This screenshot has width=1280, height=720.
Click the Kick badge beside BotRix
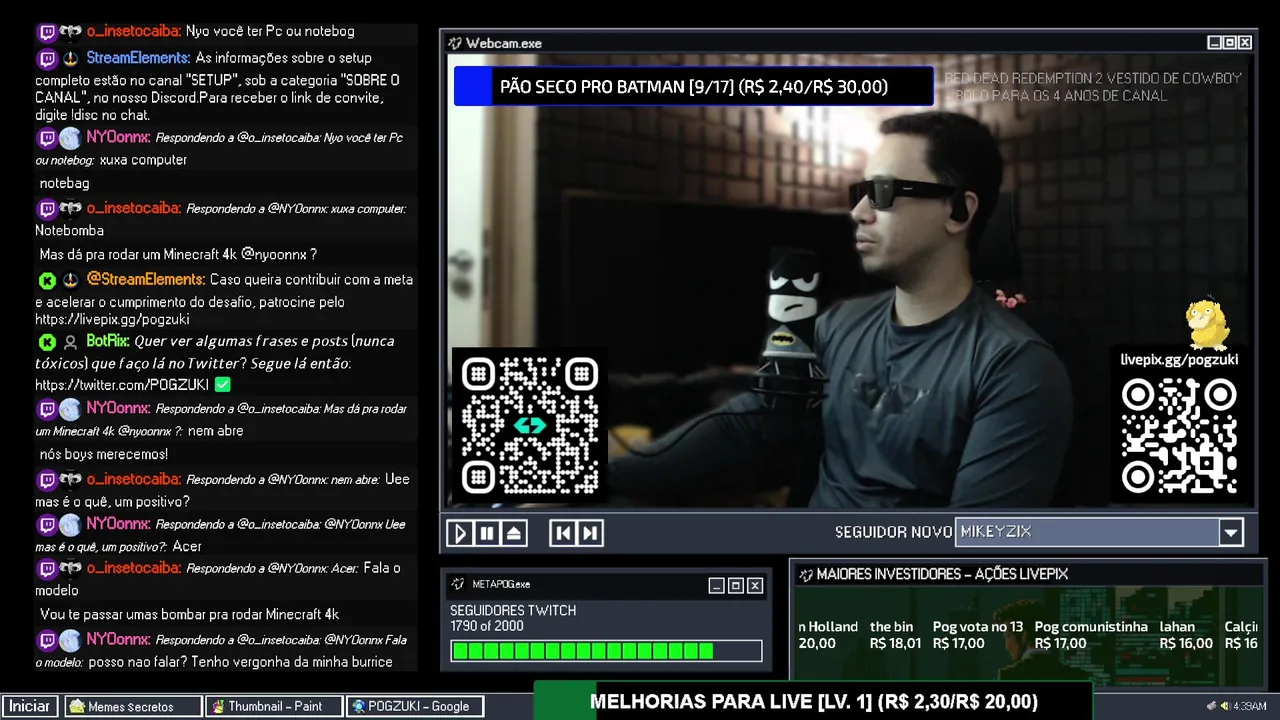47,342
